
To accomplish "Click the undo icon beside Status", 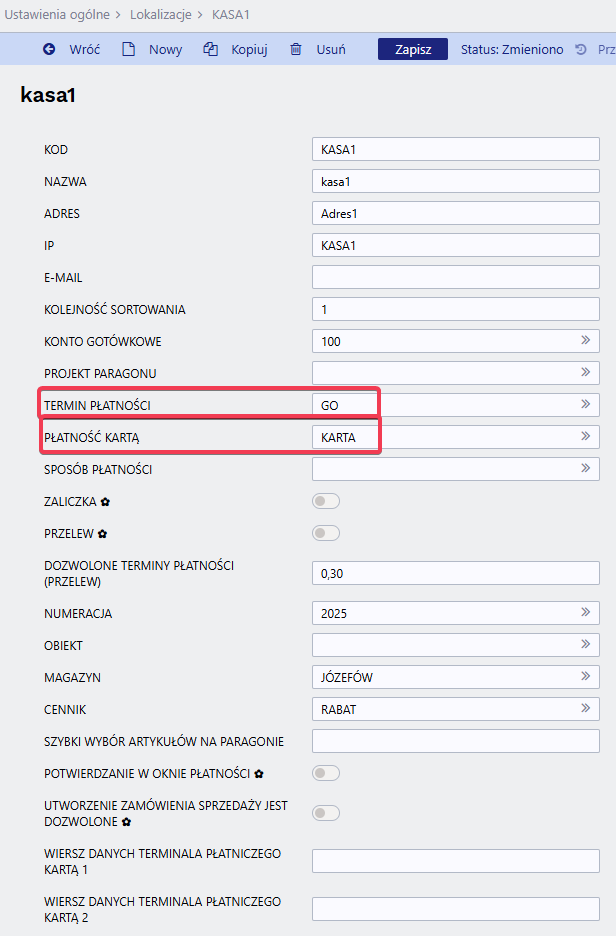I will (581, 49).
